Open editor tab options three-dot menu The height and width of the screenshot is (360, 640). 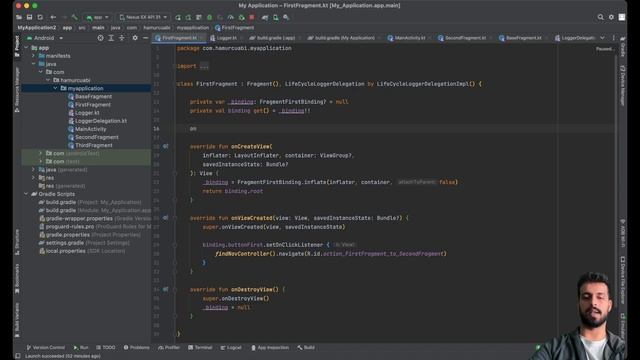[613, 38]
